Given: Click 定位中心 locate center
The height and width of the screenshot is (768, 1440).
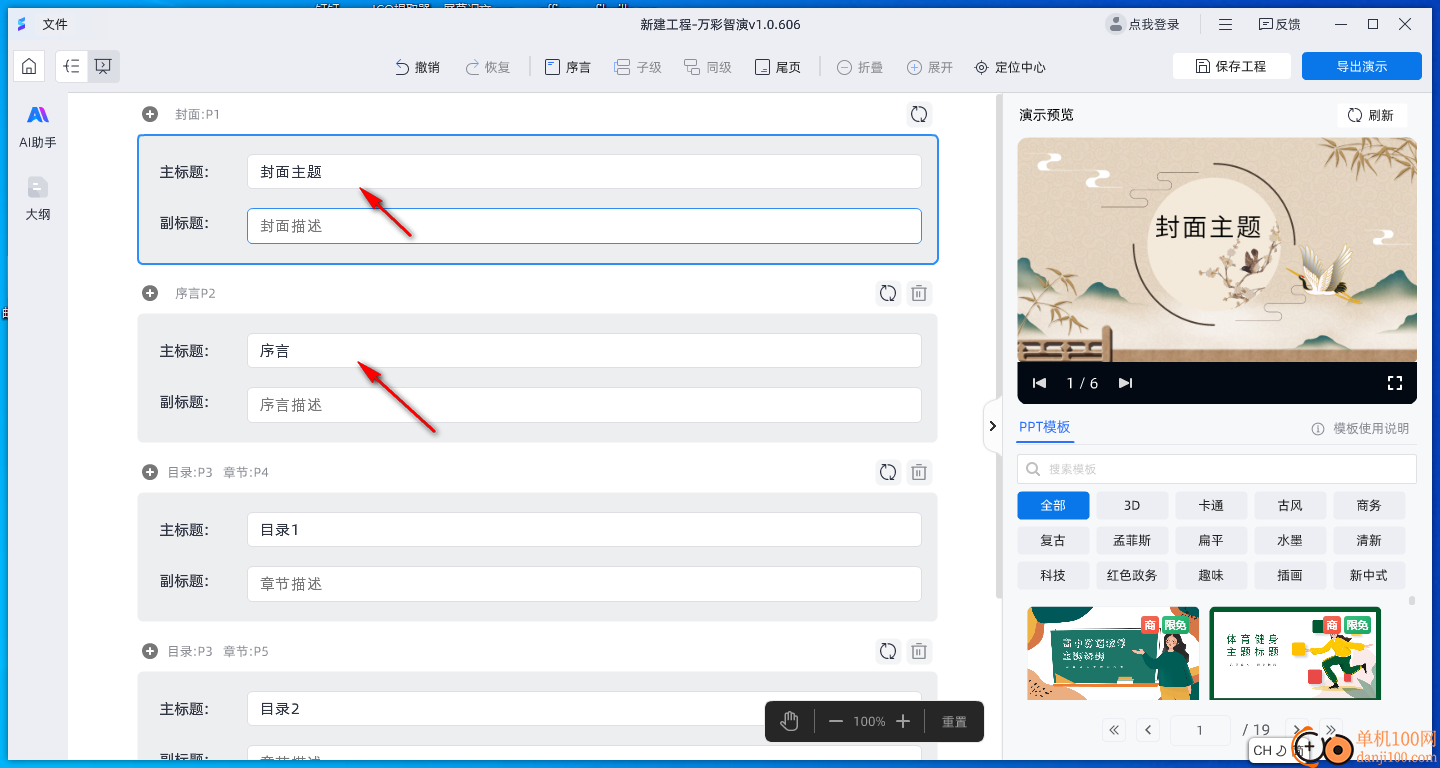Looking at the screenshot, I should click(x=1010, y=67).
